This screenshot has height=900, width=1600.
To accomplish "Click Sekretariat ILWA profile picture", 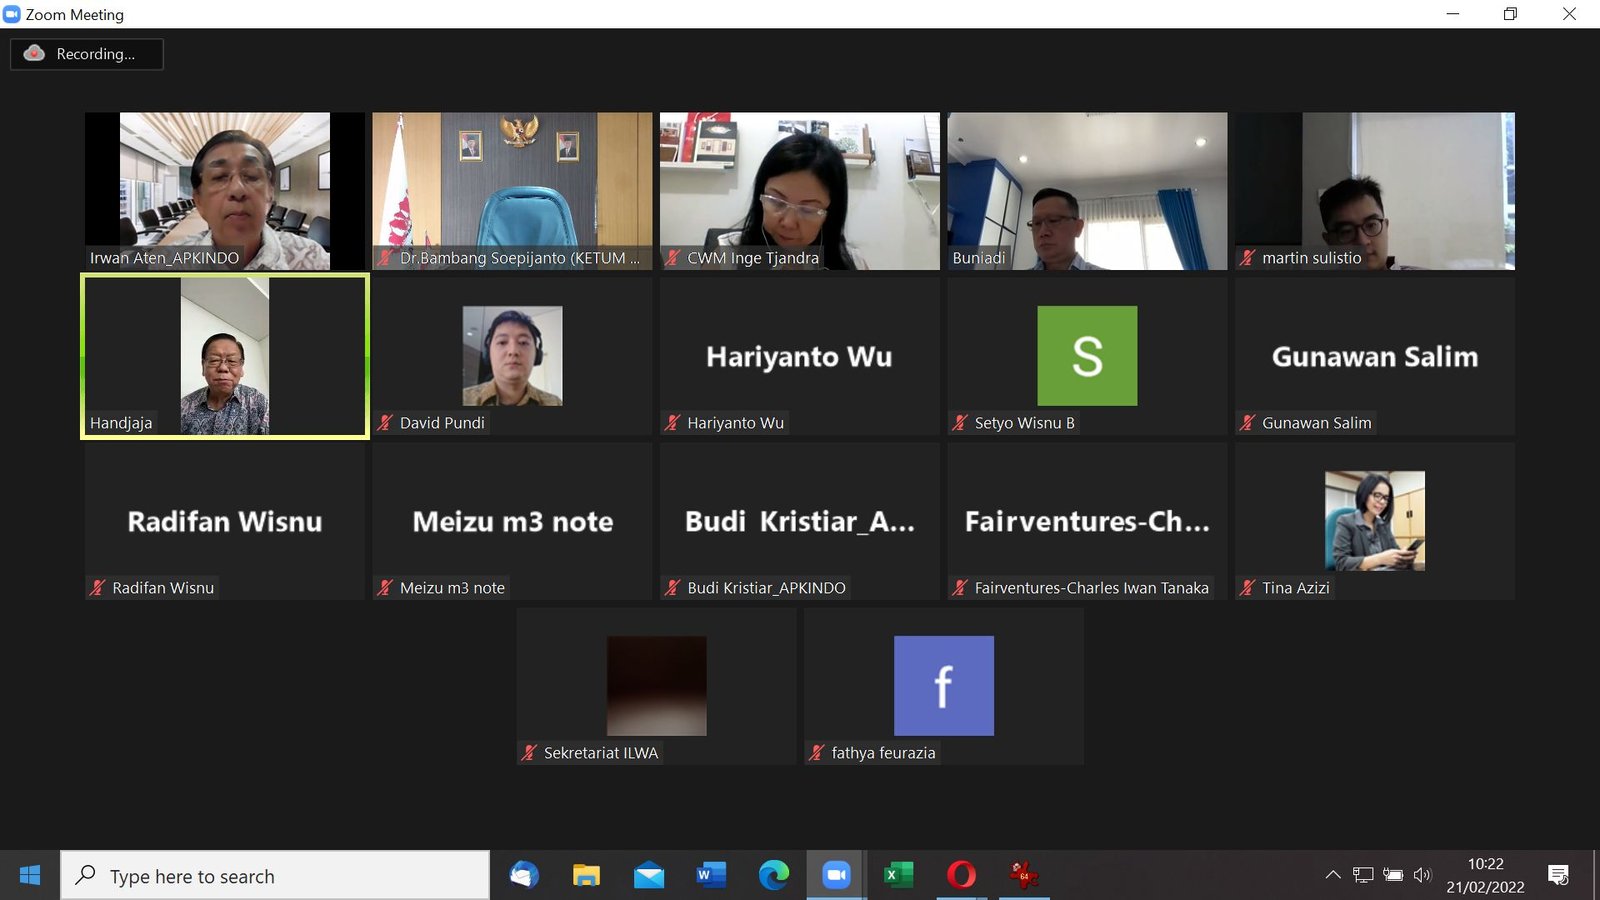I will coord(657,686).
